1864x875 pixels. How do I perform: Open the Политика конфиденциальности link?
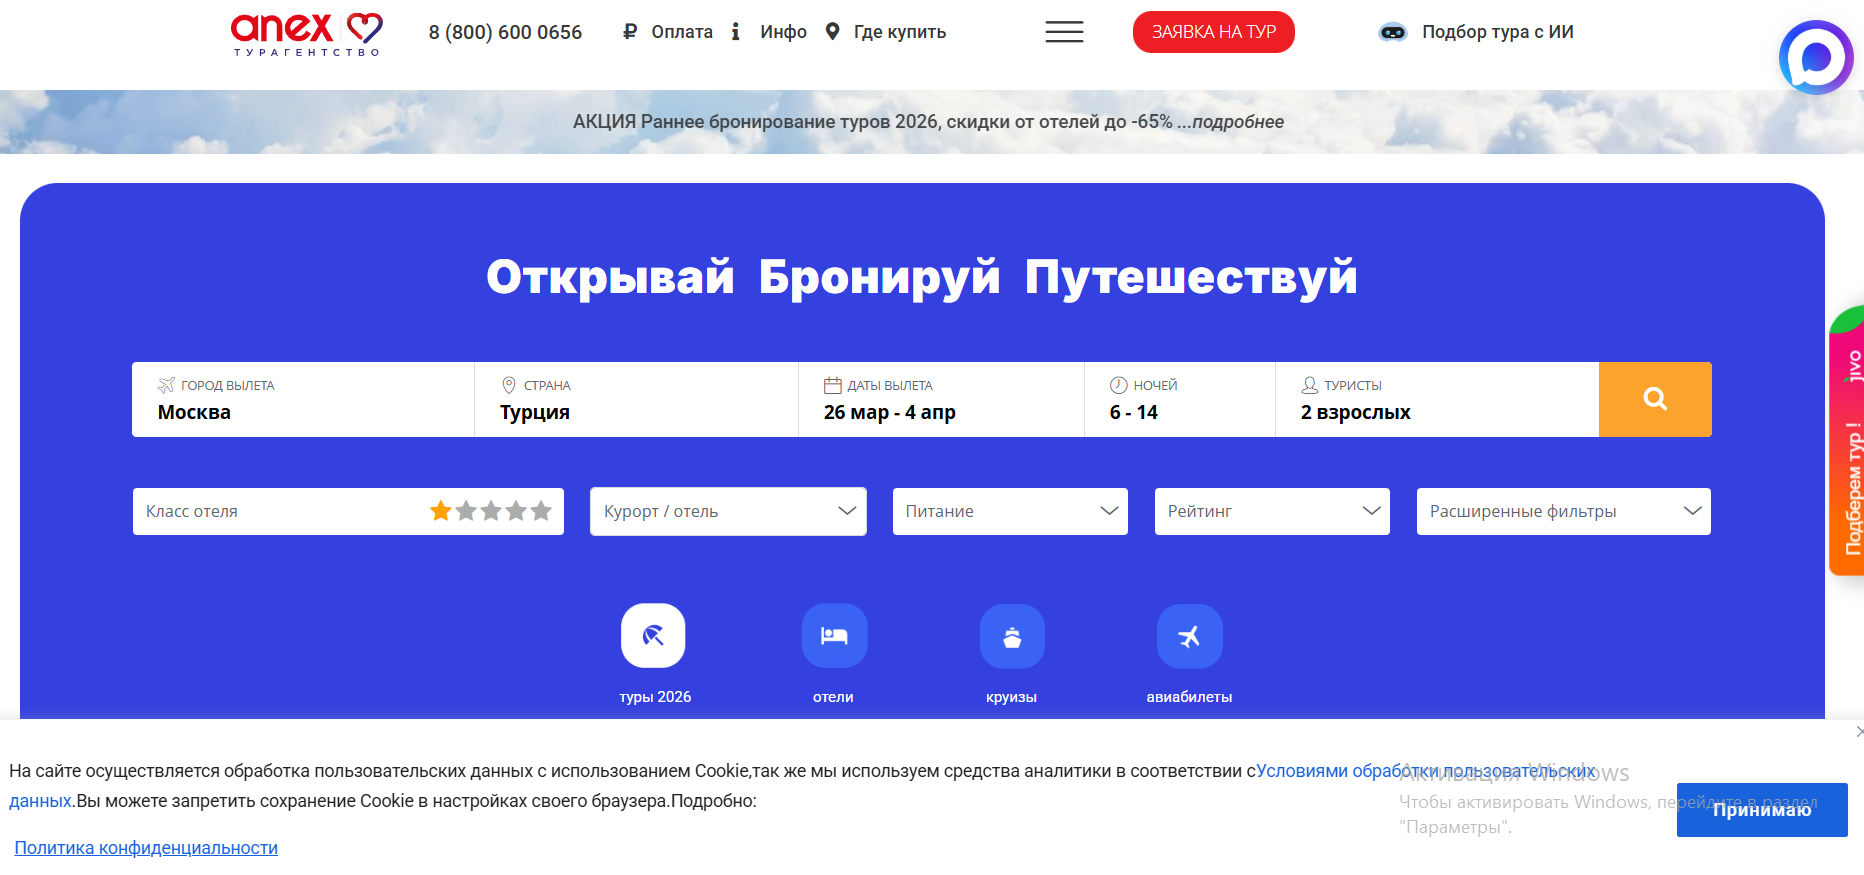click(146, 848)
